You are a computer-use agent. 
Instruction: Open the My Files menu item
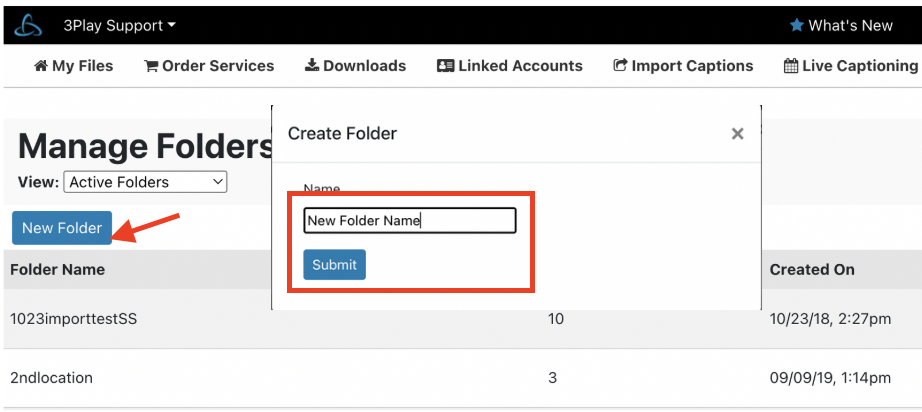[74, 66]
